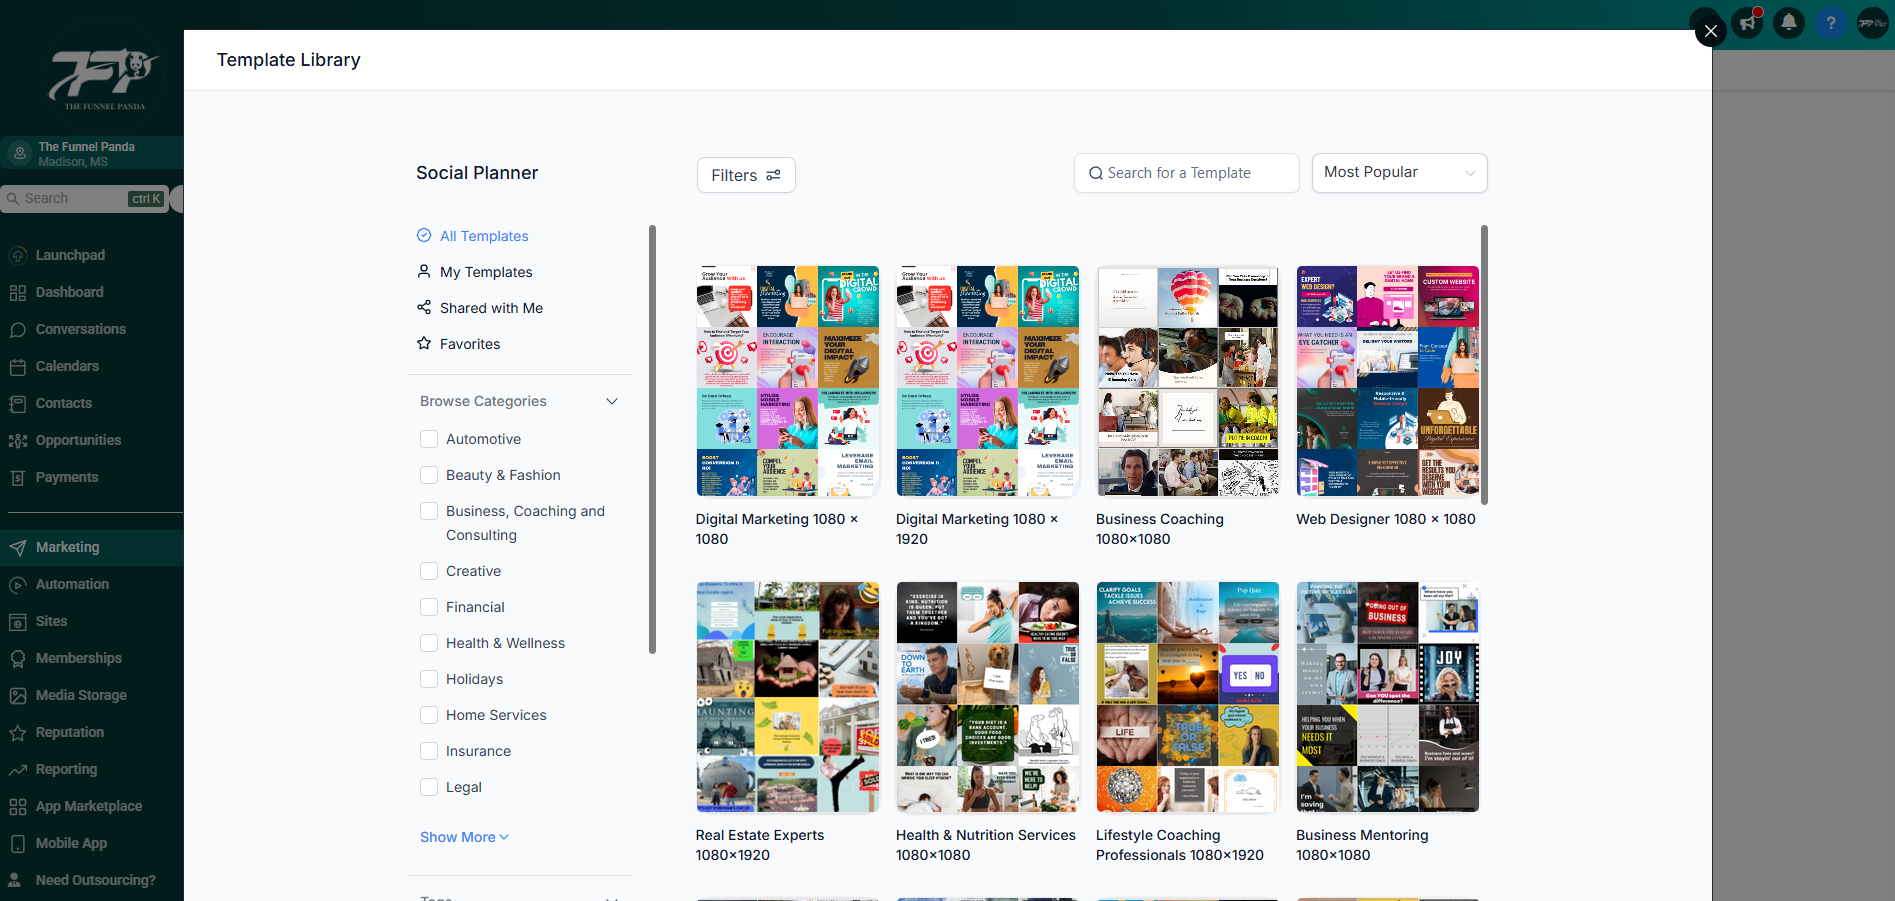Click the category list scrollbar
Image resolution: width=1895 pixels, height=901 pixels.
pos(652,440)
